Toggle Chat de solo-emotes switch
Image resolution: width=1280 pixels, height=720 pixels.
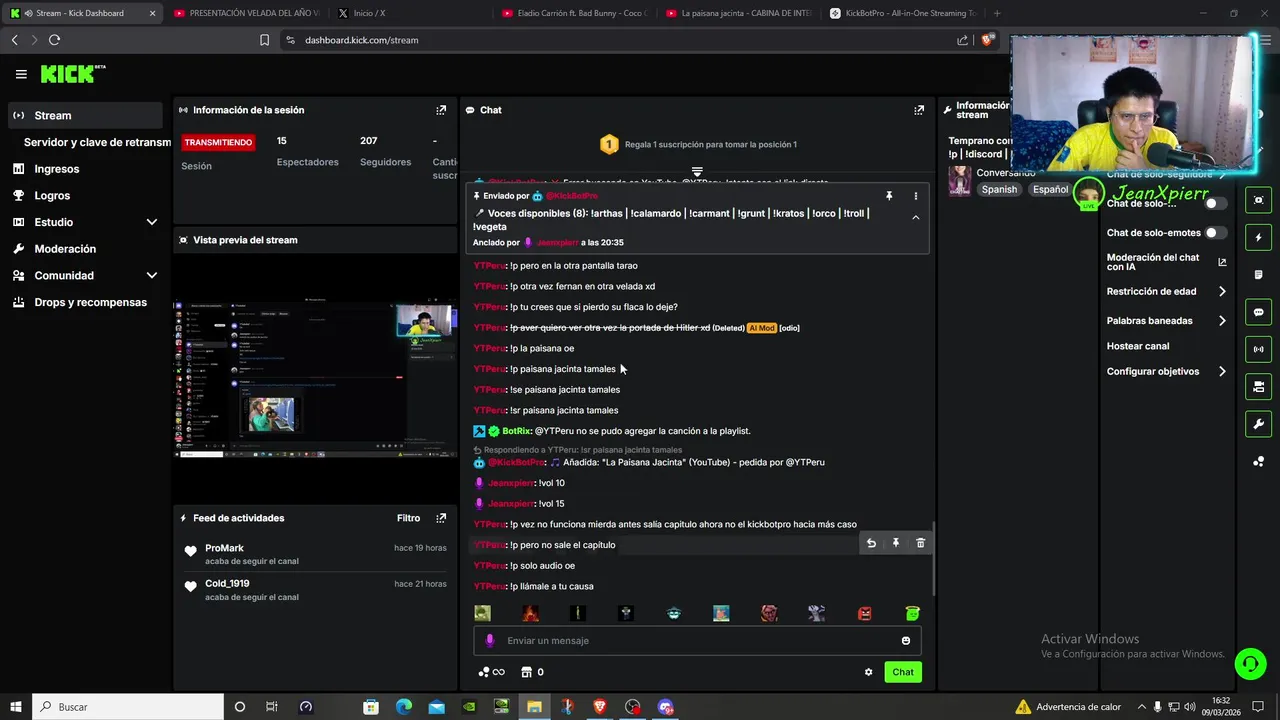pos(1216,233)
